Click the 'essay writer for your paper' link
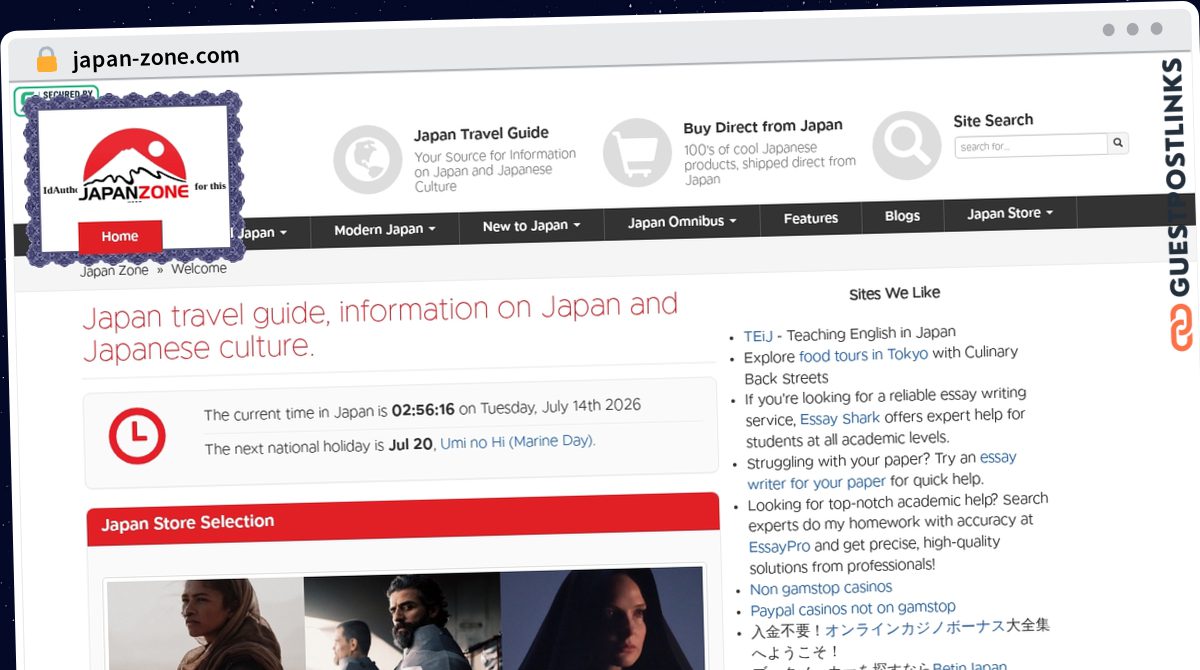Viewport: 1200px width, 670px height. click(881, 469)
